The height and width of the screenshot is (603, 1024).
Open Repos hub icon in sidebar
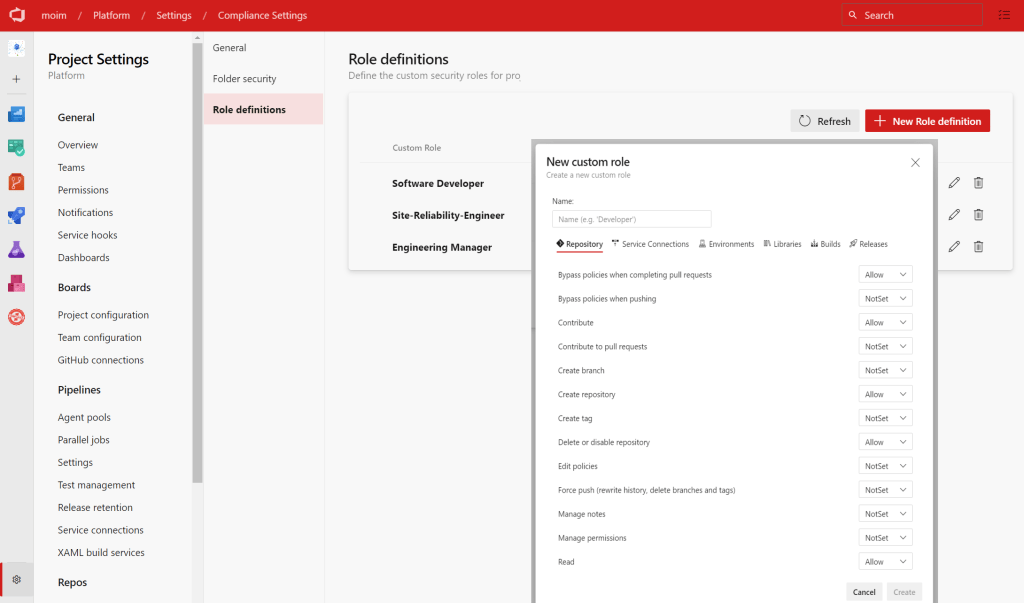click(16, 181)
